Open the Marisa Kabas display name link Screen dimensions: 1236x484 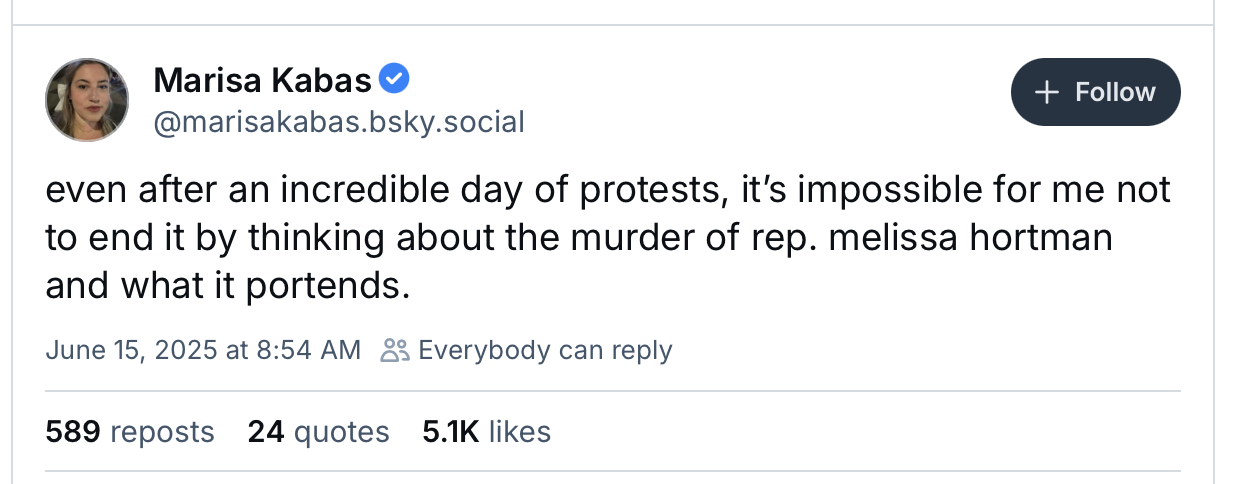262,79
